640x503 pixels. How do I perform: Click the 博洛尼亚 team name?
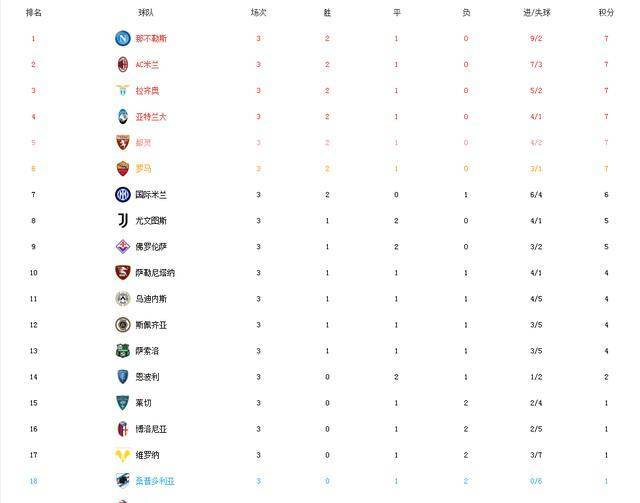[x=151, y=429]
